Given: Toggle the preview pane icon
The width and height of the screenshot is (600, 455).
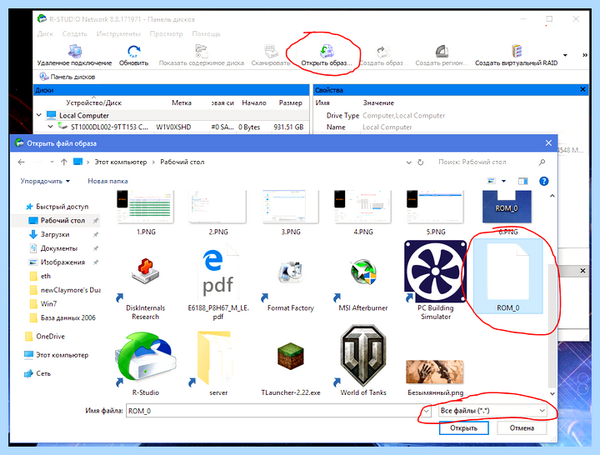Looking at the screenshot, I should pos(523,181).
